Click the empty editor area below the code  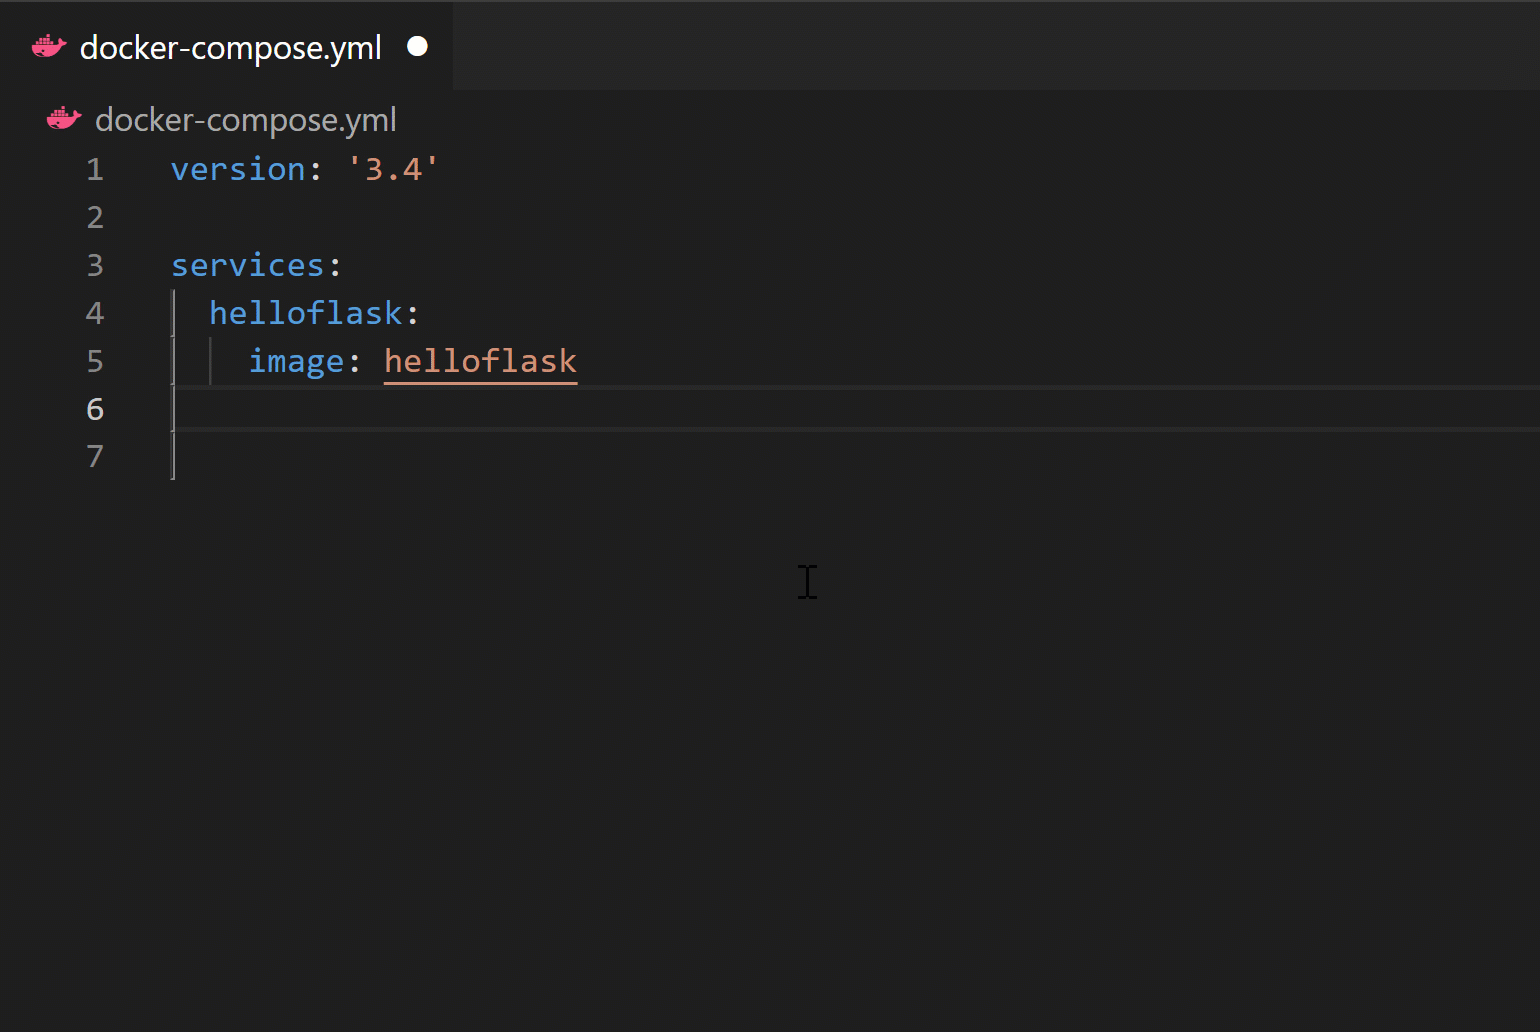pos(700,700)
